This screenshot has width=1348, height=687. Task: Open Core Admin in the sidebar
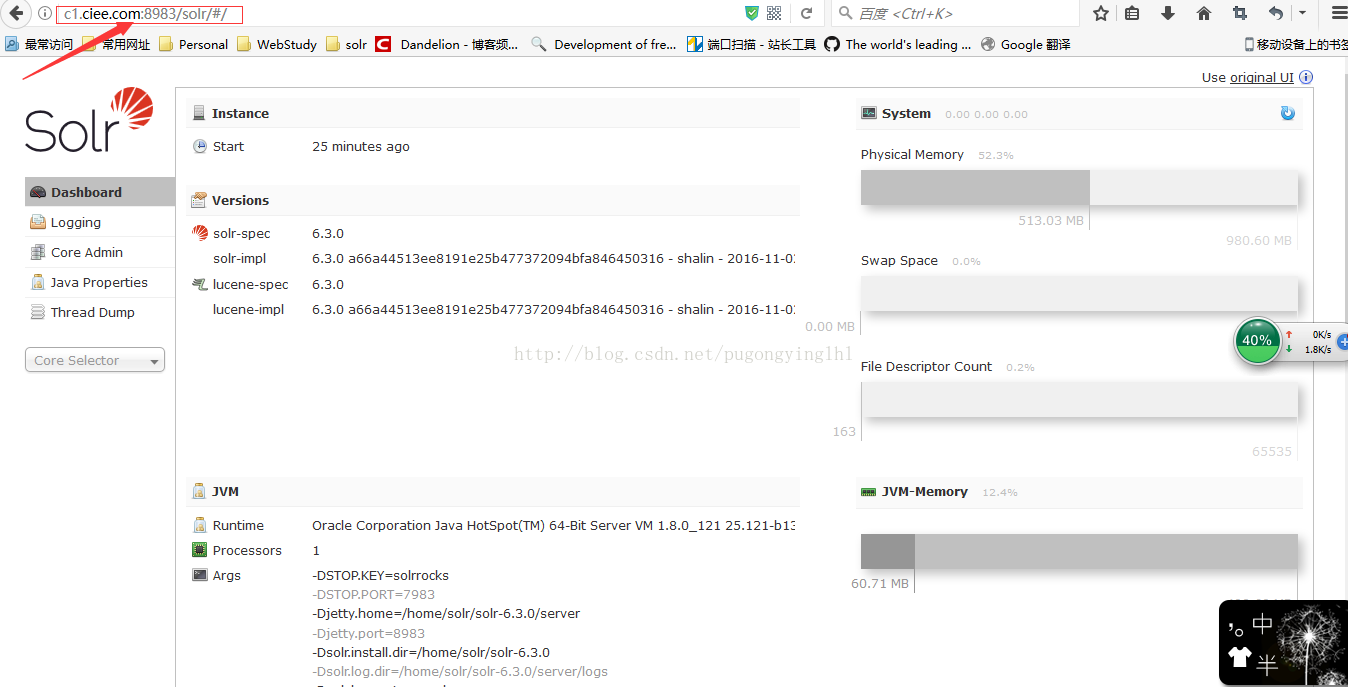pyautogui.click(x=100, y=252)
